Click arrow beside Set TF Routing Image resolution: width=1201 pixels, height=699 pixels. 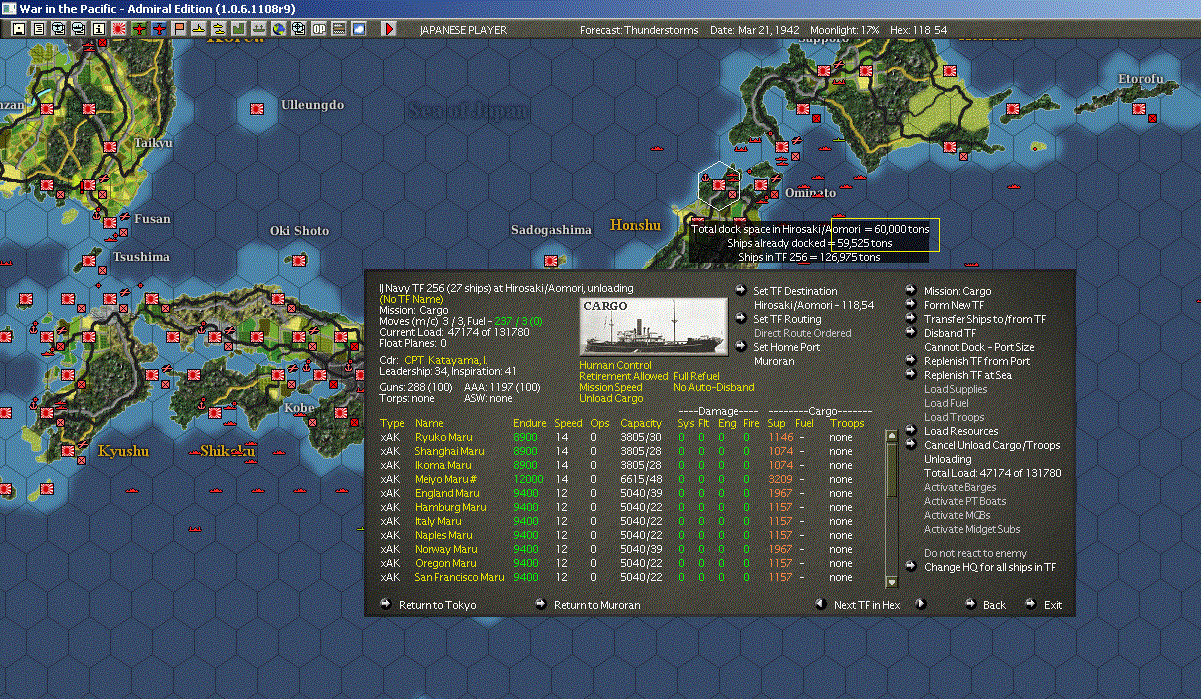point(741,318)
